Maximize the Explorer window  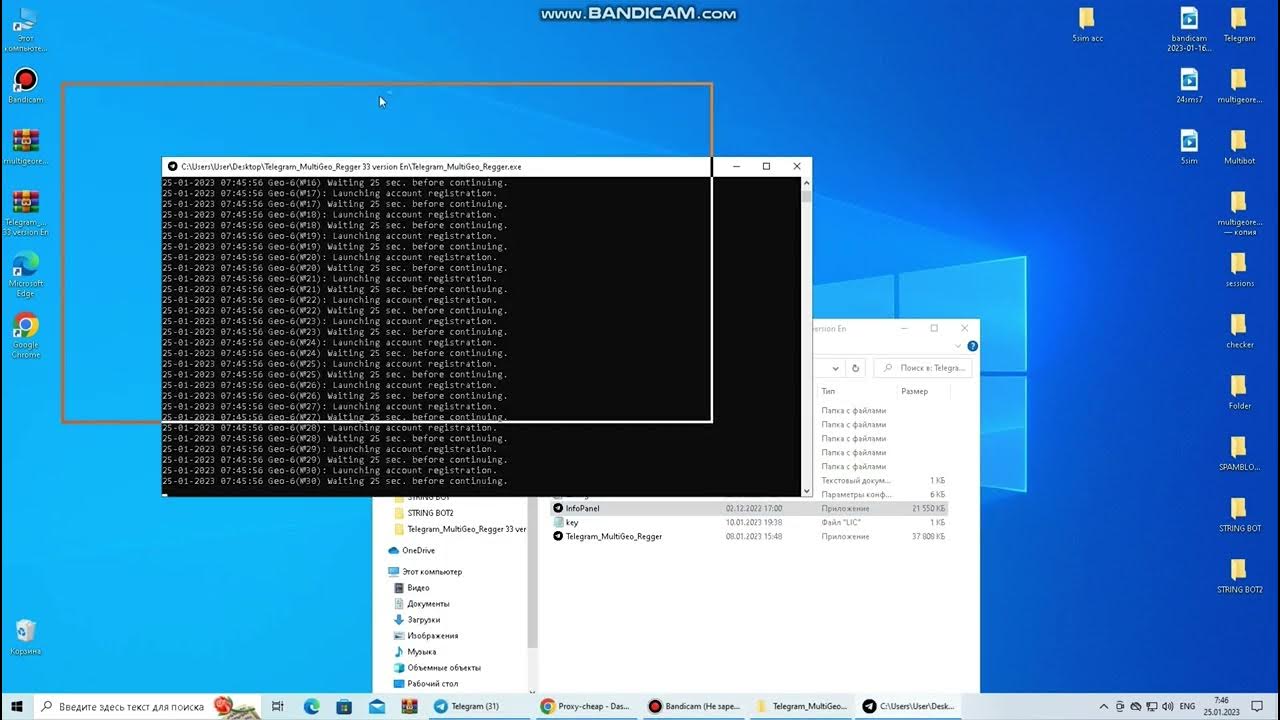(x=934, y=328)
